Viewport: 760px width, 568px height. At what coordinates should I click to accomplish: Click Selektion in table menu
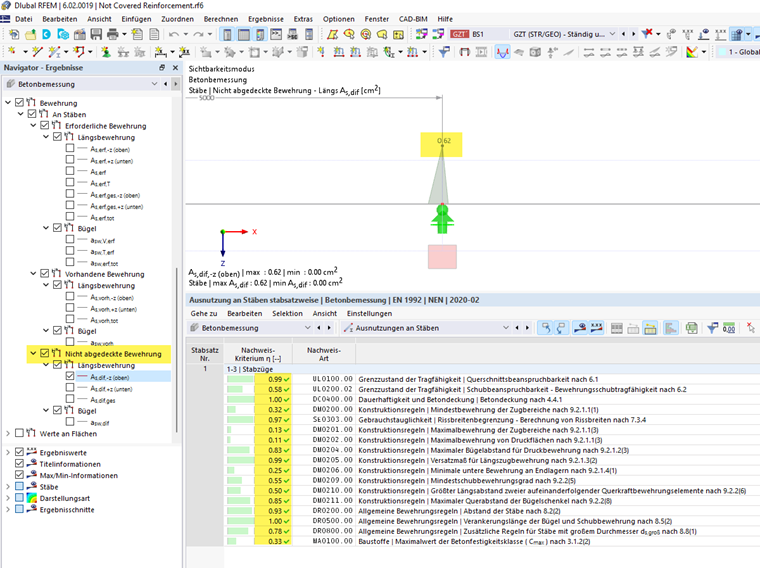[x=287, y=314]
